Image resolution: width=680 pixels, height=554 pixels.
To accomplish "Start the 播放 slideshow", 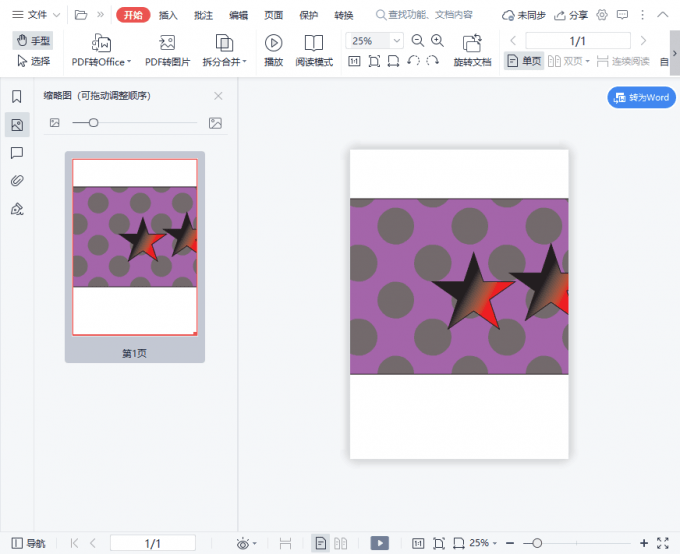I will coord(273,51).
